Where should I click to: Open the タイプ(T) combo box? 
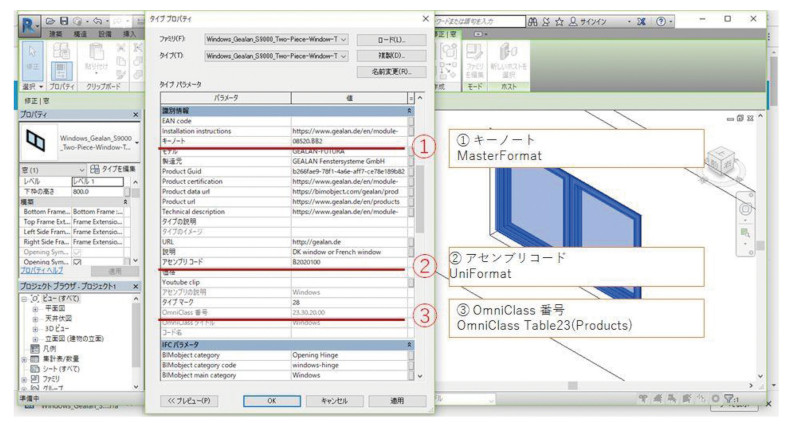(x=277, y=56)
